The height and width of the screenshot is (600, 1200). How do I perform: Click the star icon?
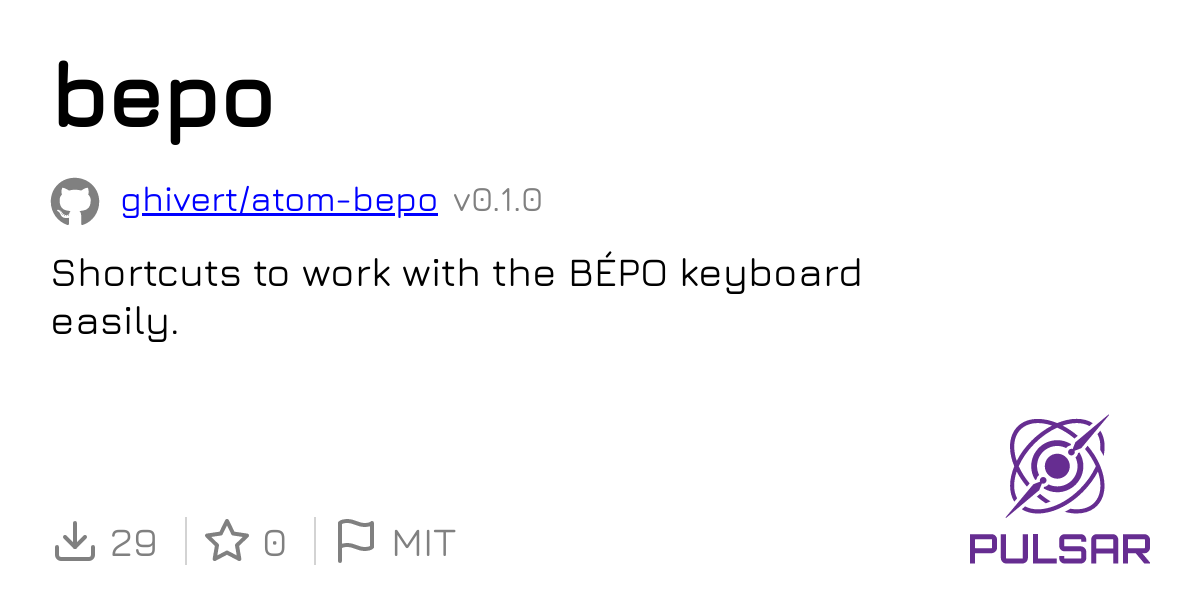coord(227,542)
